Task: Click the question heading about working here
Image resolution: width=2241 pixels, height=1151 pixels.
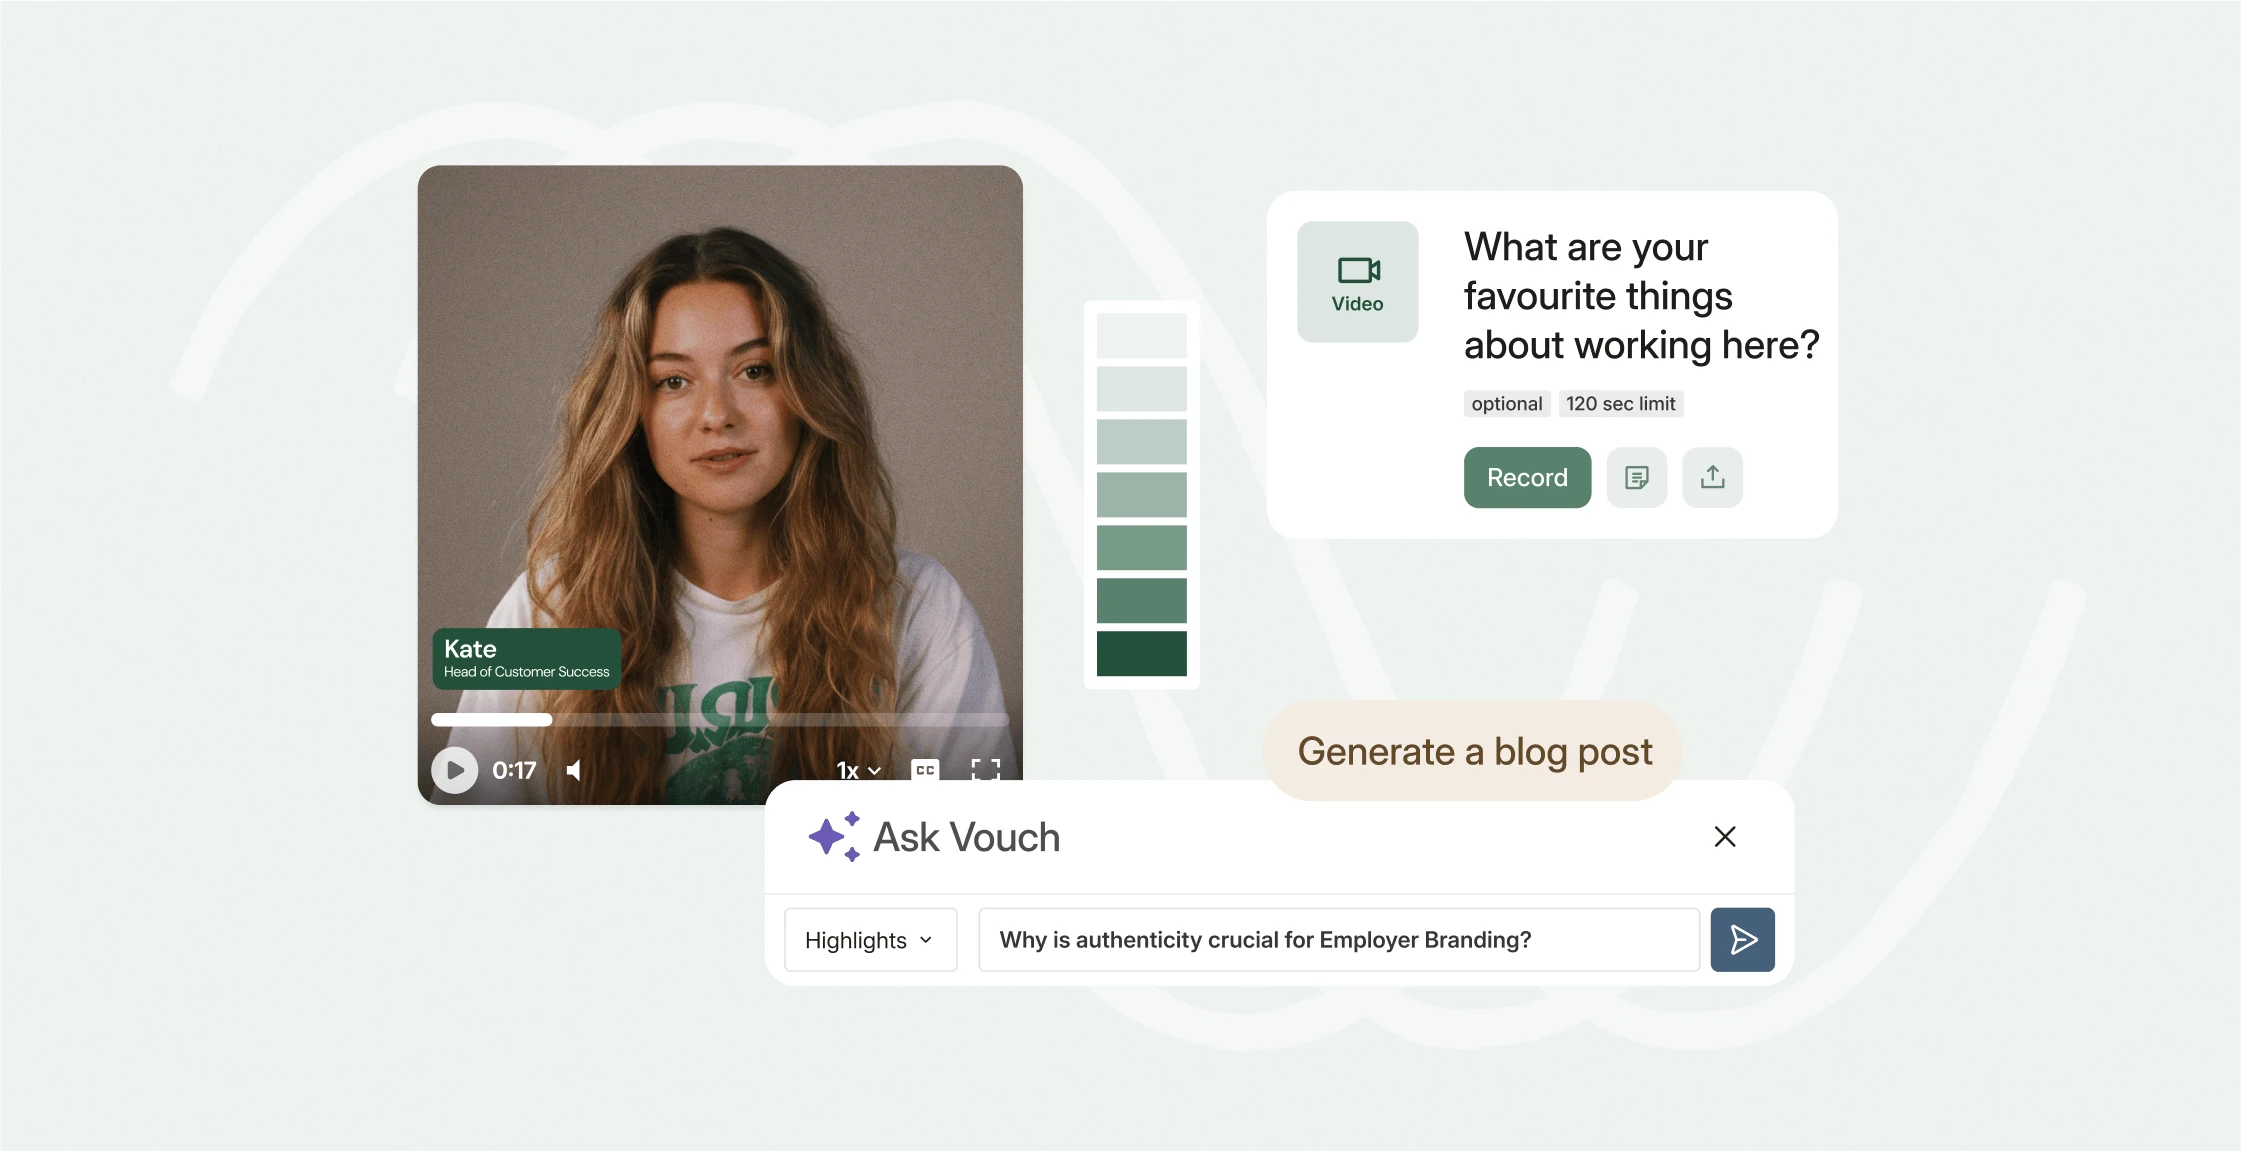Action: pos(1641,296)
